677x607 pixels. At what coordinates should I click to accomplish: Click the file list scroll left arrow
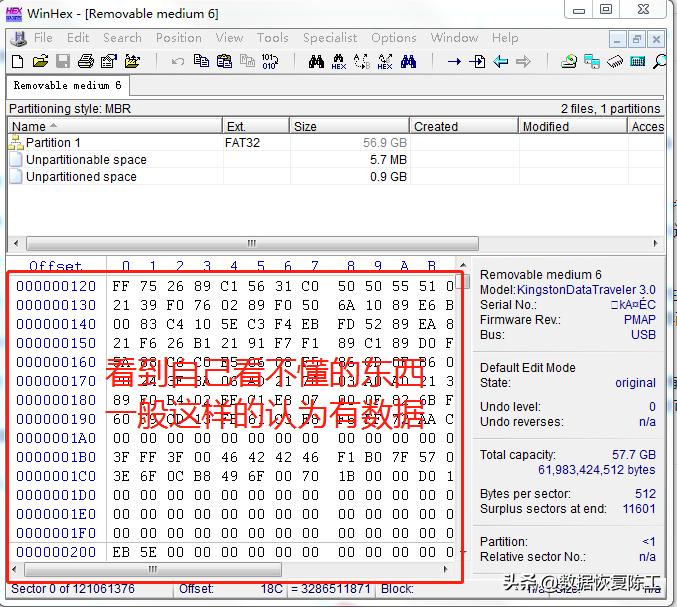click(16, 243)
